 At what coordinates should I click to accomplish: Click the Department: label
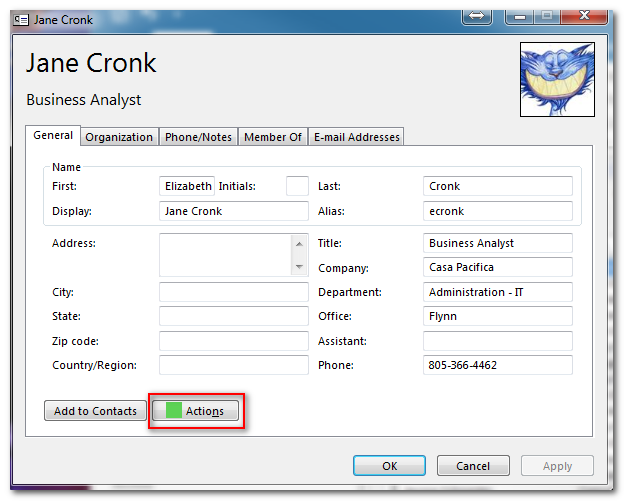[x=350, y=292]
